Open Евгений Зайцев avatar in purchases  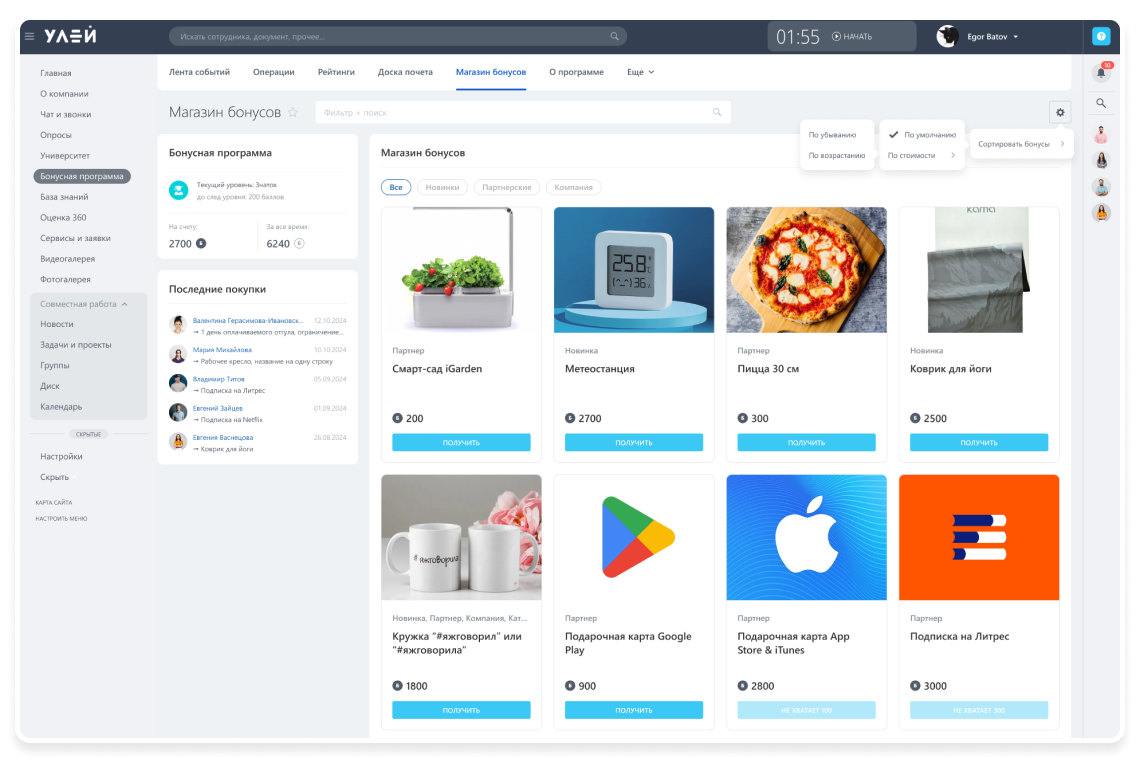(x=178, y=412)
